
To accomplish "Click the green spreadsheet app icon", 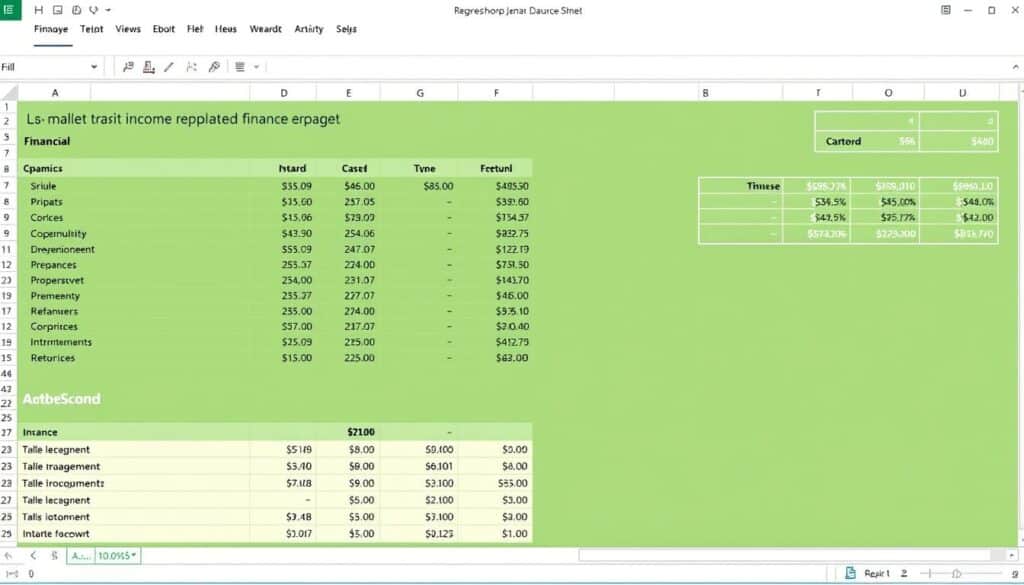I will tap(9, 9).
